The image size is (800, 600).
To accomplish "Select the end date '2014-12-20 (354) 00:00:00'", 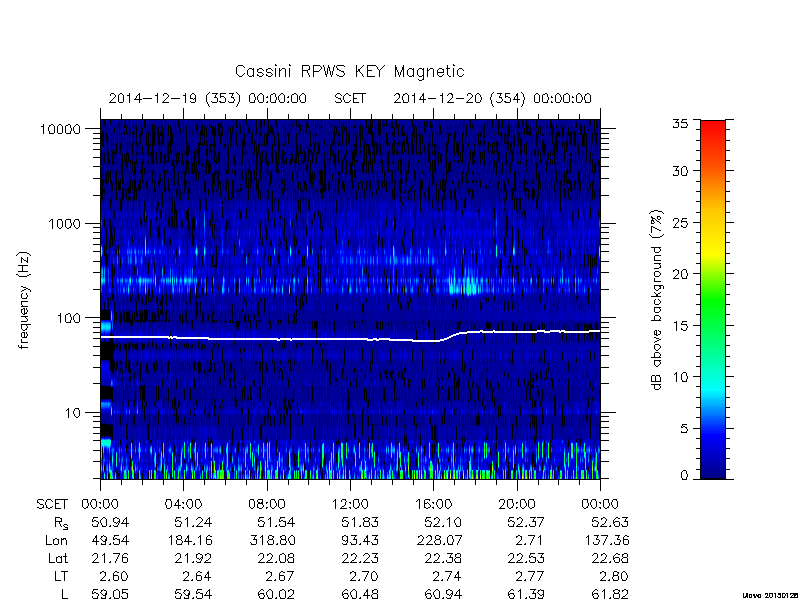I will pyautogui.click(x=492, y=98).
